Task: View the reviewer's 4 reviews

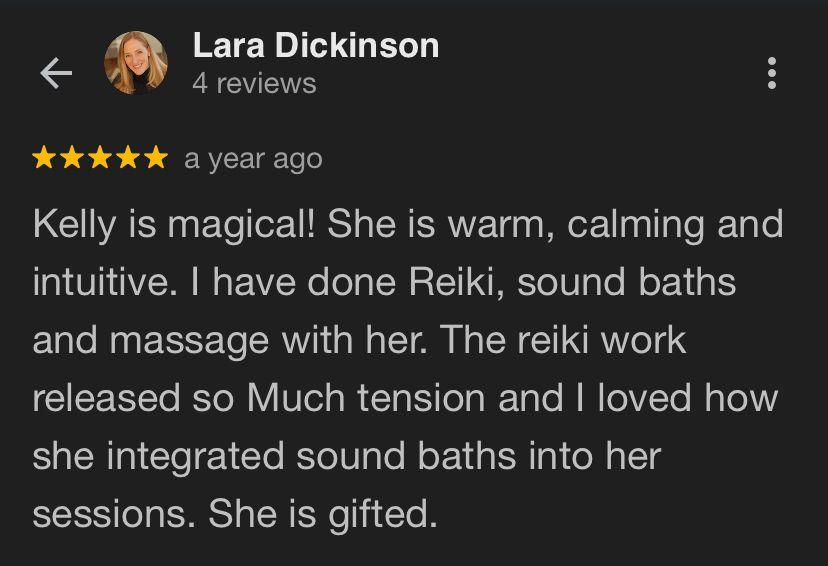Action: tap(255, 83)
